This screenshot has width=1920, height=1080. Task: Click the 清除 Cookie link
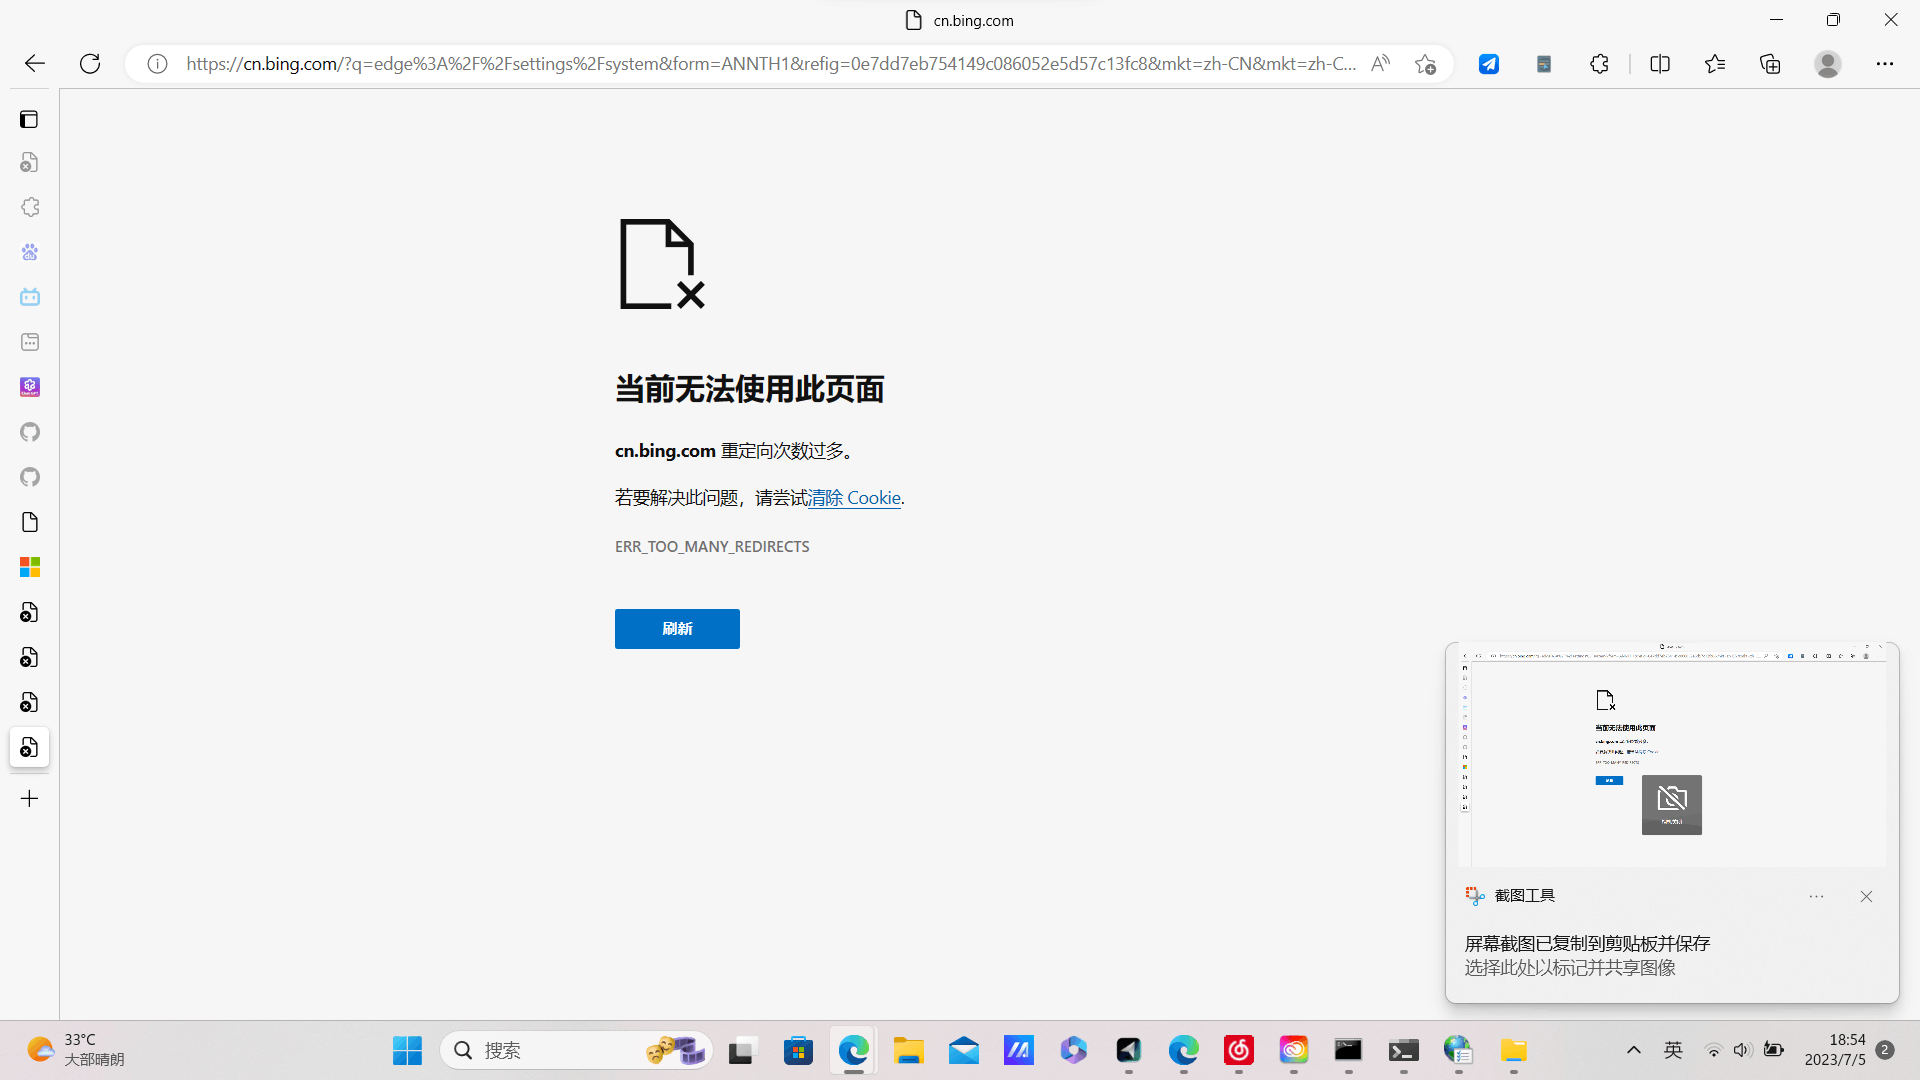854,498
